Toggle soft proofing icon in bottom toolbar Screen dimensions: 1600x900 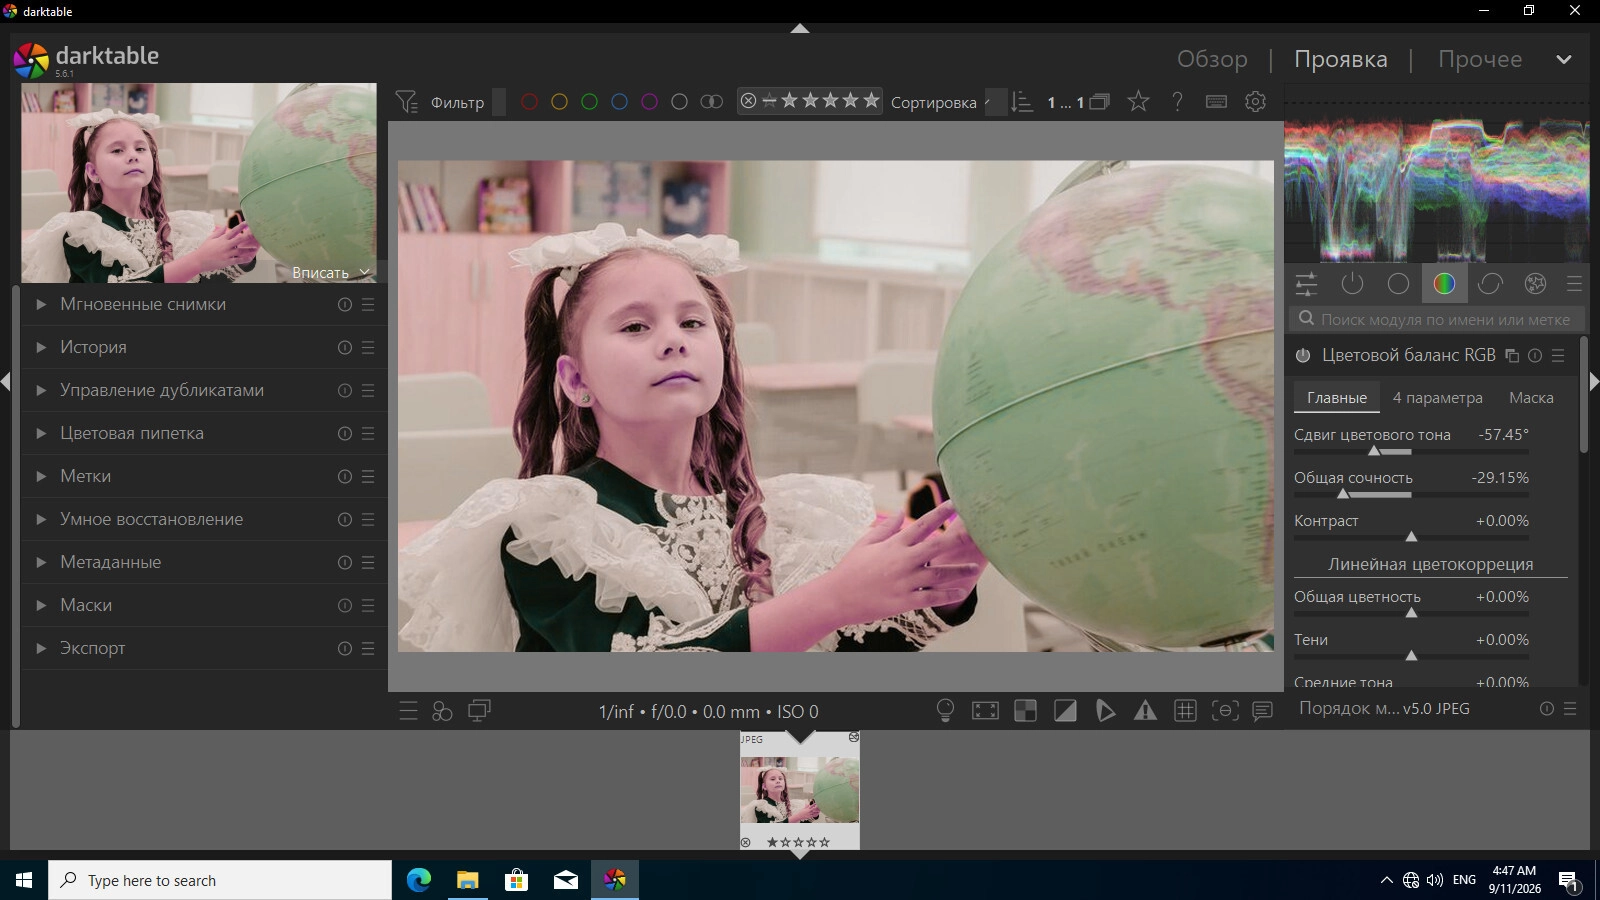pyautogui.click(x=1105, y=711)
